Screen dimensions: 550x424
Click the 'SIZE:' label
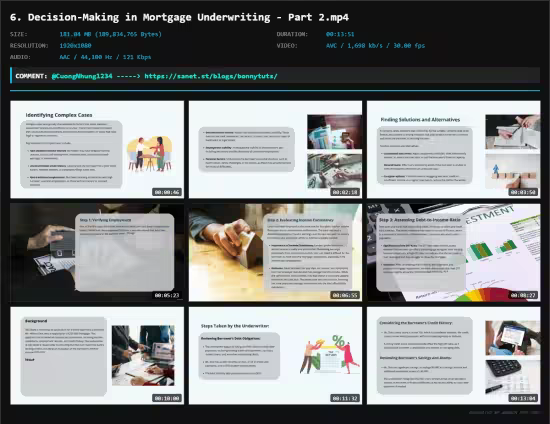pos(19,34)
